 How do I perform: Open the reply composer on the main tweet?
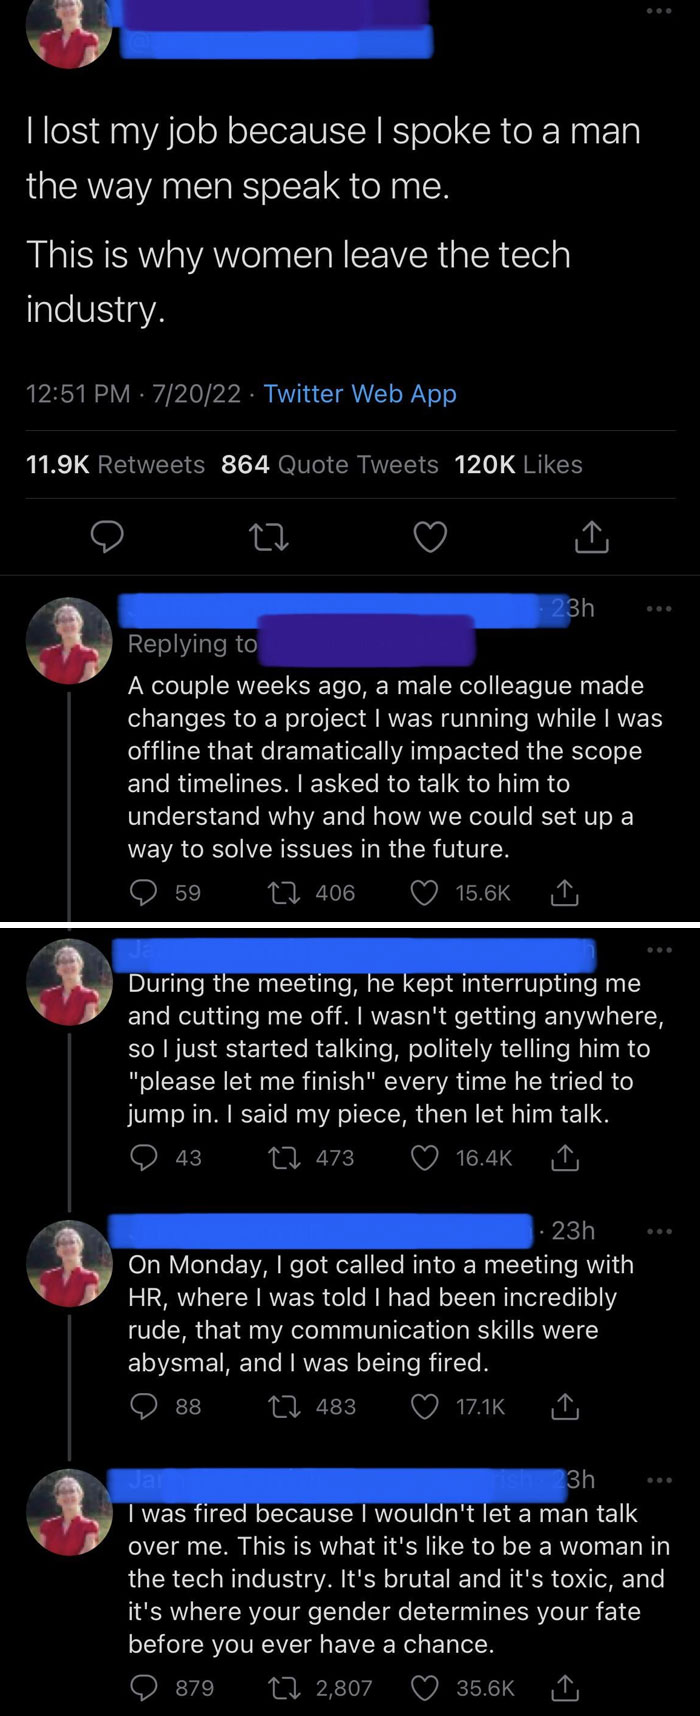(x=108, y=537)
